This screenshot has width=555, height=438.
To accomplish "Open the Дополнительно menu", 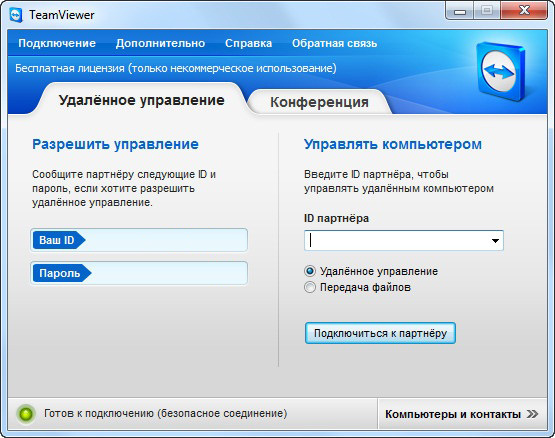I will point(160,43).
